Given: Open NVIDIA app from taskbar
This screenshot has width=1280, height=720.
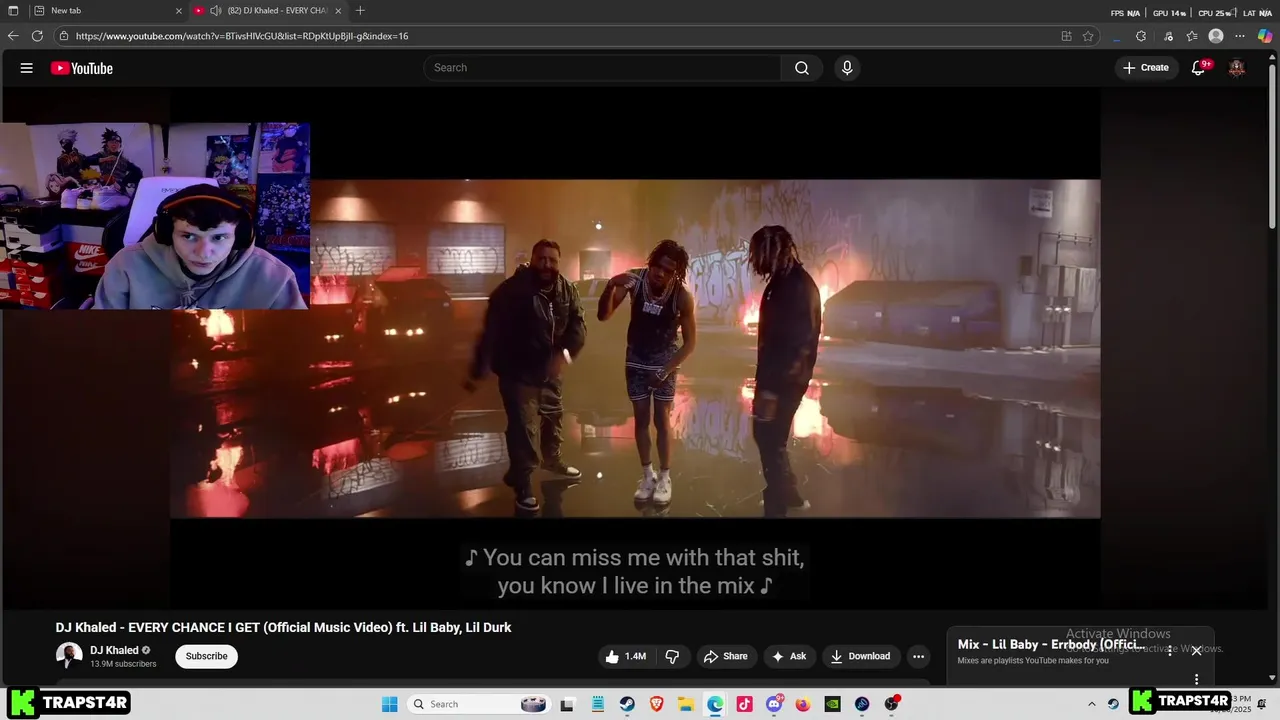Looking at the screenshot, I should pyautogui.click(x=832, y=704).
